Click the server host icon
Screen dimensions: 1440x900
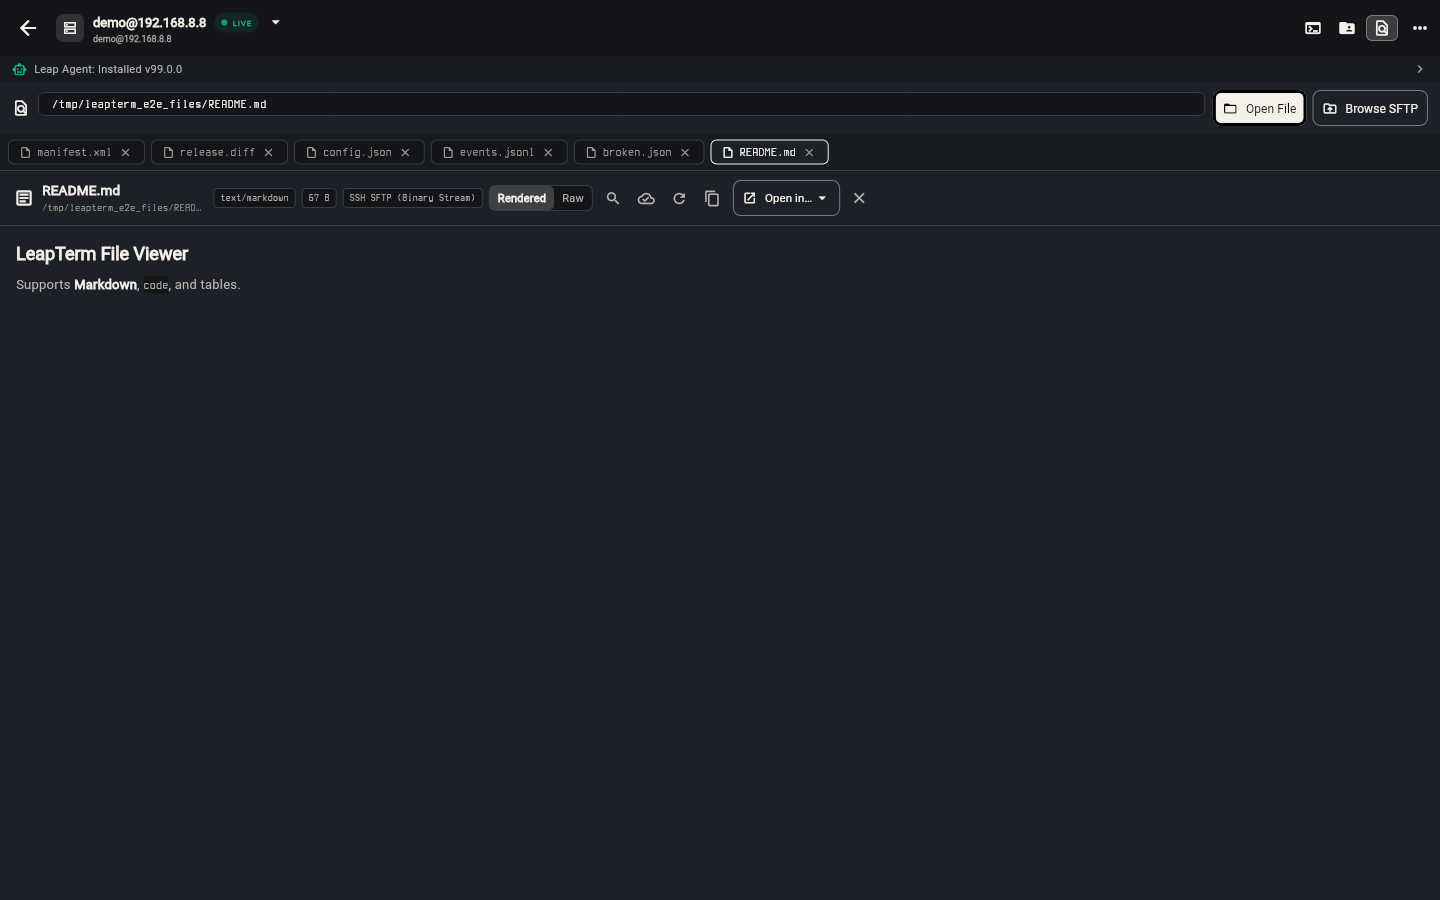coord(70,28)
